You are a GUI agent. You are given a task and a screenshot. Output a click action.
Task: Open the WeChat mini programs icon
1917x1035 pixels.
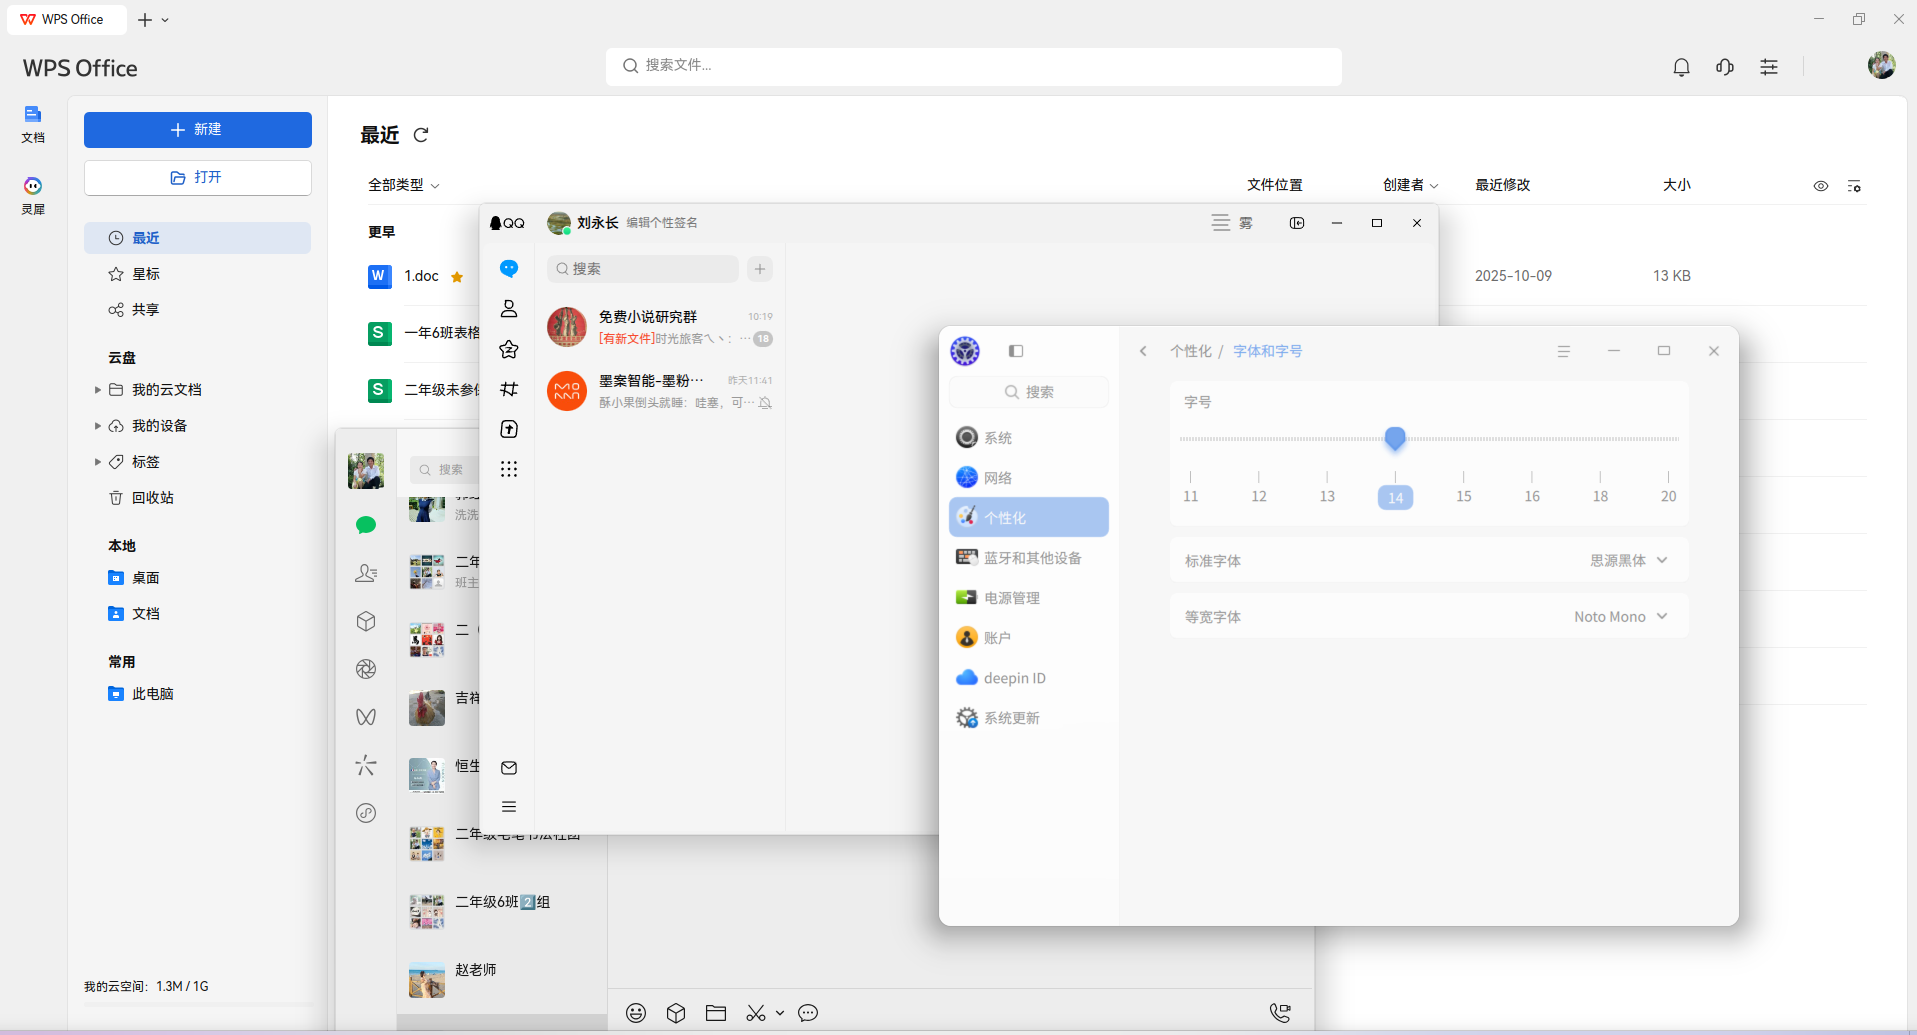[366, 813]
